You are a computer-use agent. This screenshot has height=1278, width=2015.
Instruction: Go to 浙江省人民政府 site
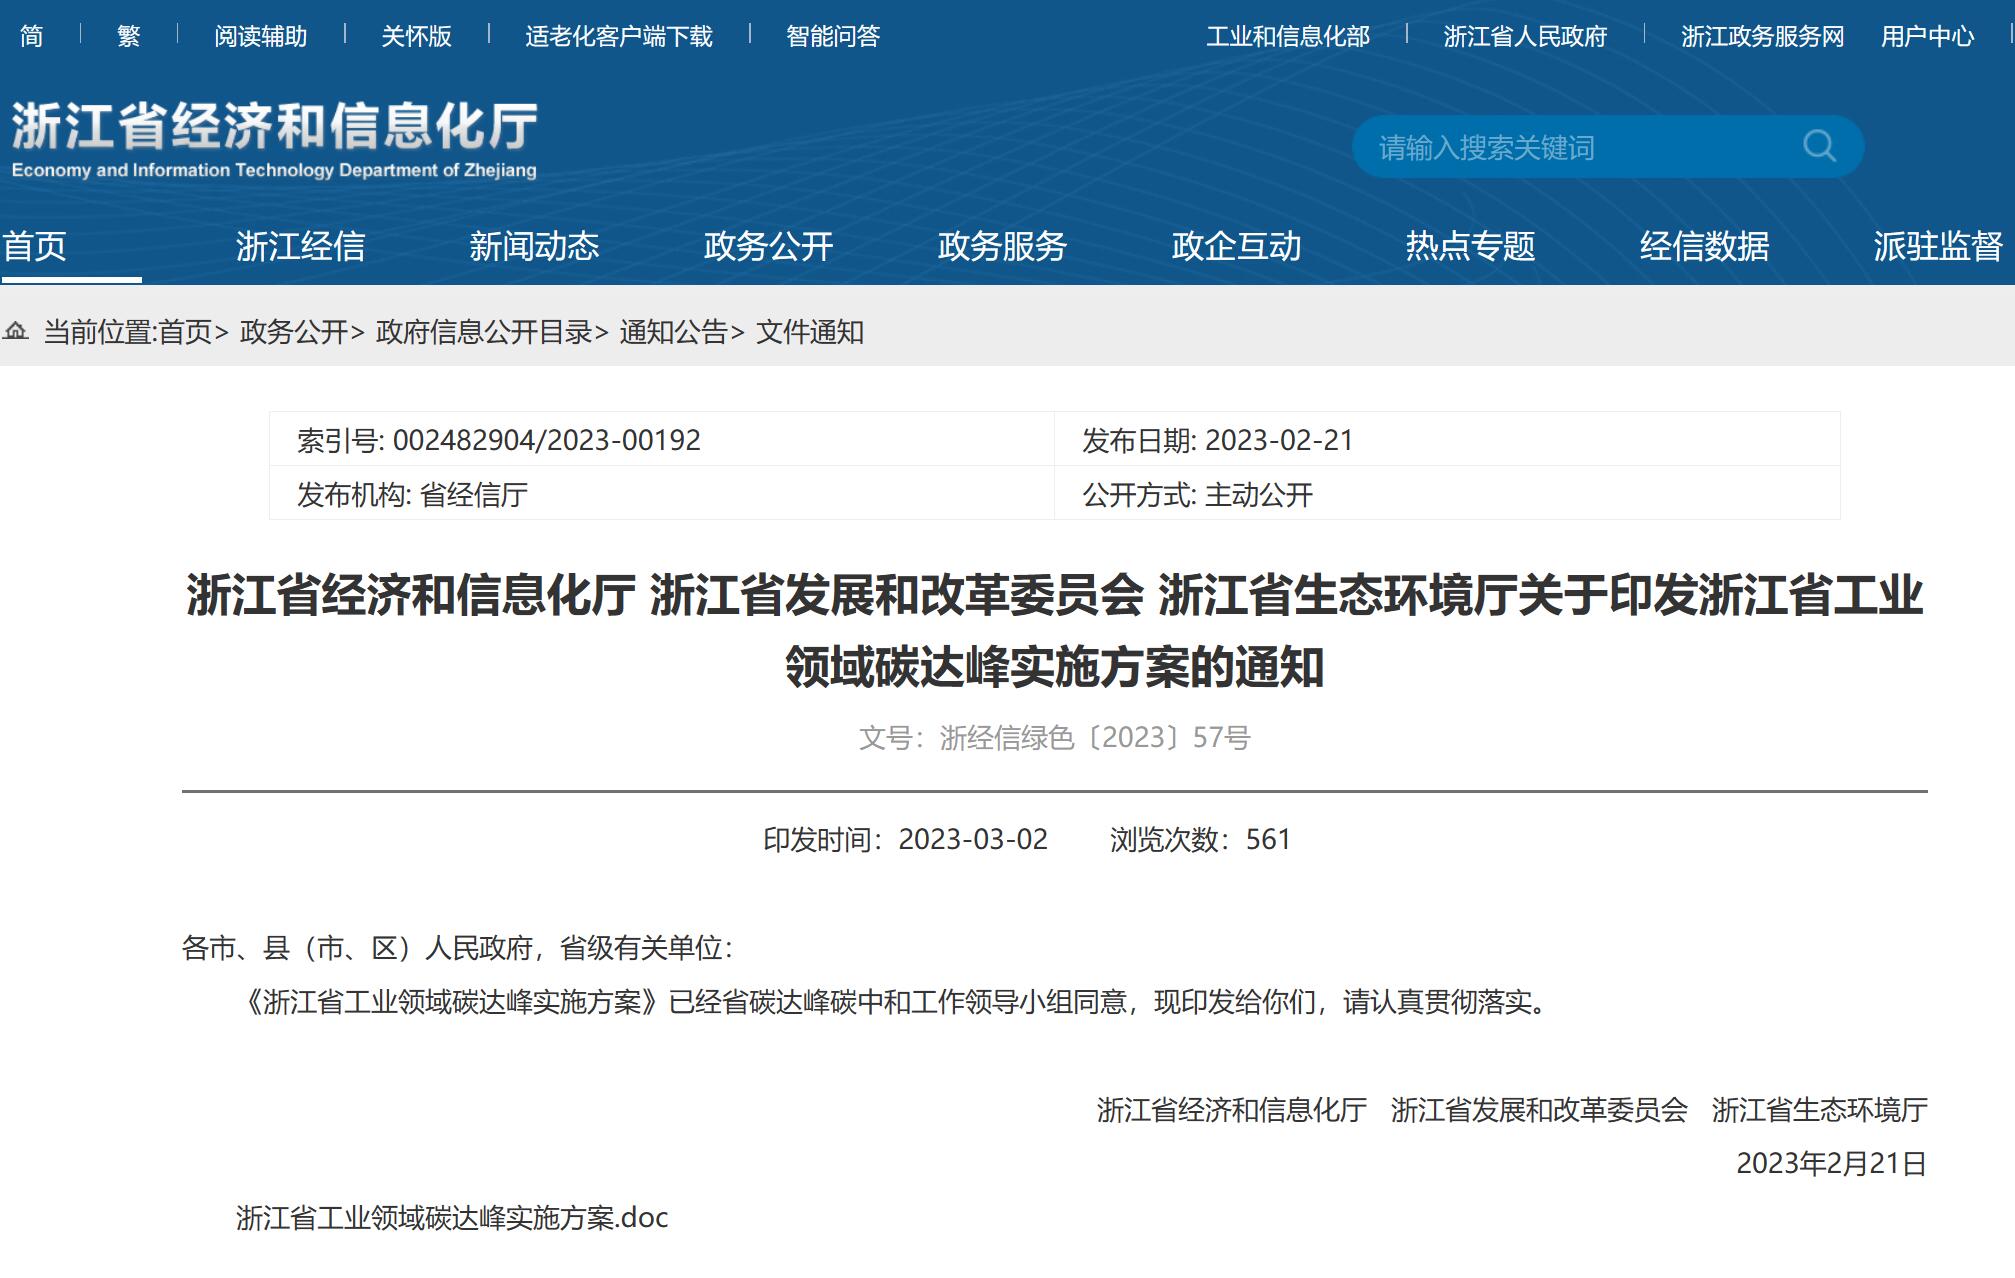click(1525, 36)
